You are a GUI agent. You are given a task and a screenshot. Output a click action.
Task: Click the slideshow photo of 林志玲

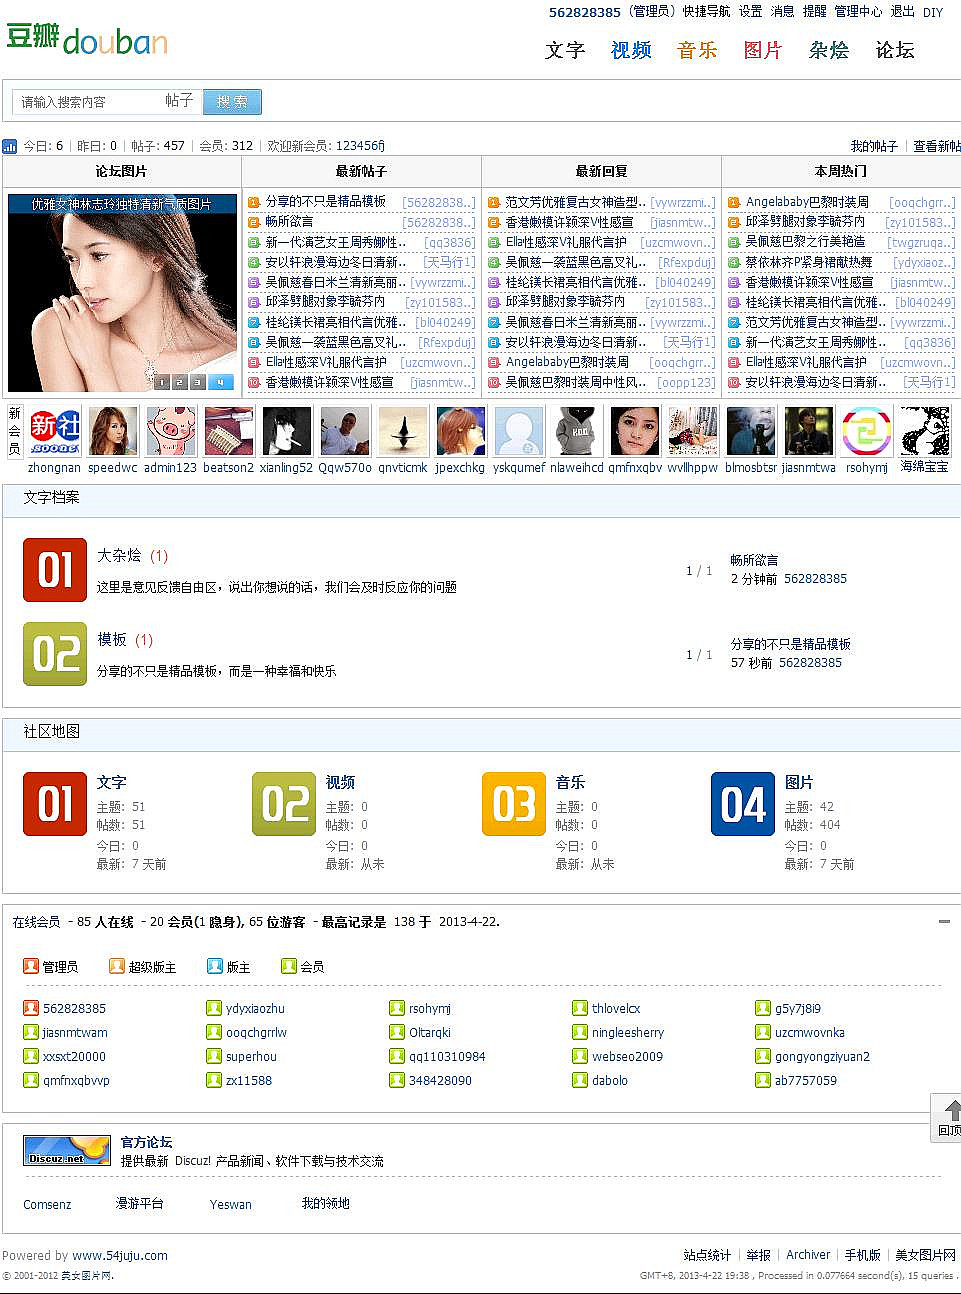coord(122,292)
